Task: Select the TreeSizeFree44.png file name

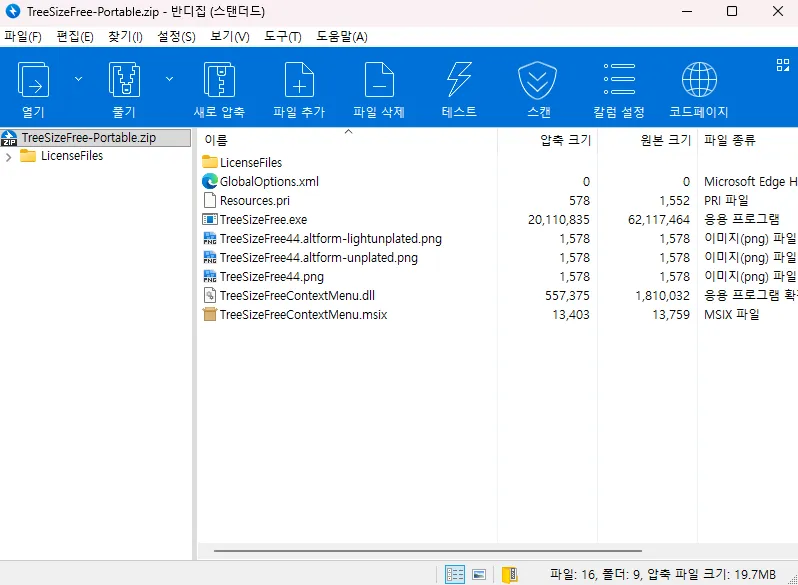Action: (272, 276)
